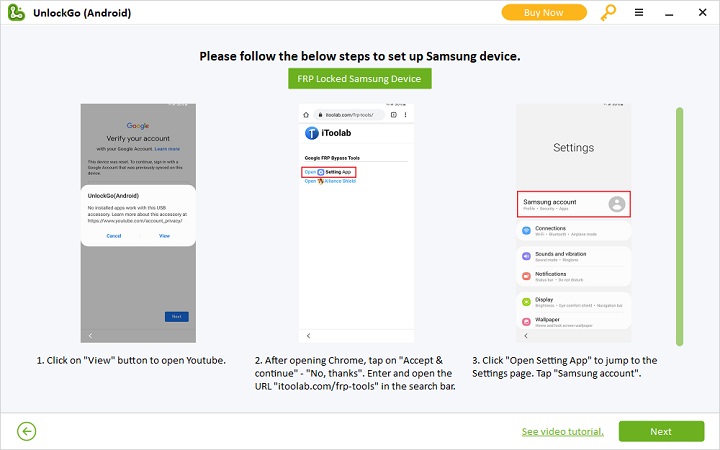The width and height of the screenshot is (720, 450).
Task: Click the UnlockGo (Android) title text
Action: pyautogui.click(x=82, y=13)
